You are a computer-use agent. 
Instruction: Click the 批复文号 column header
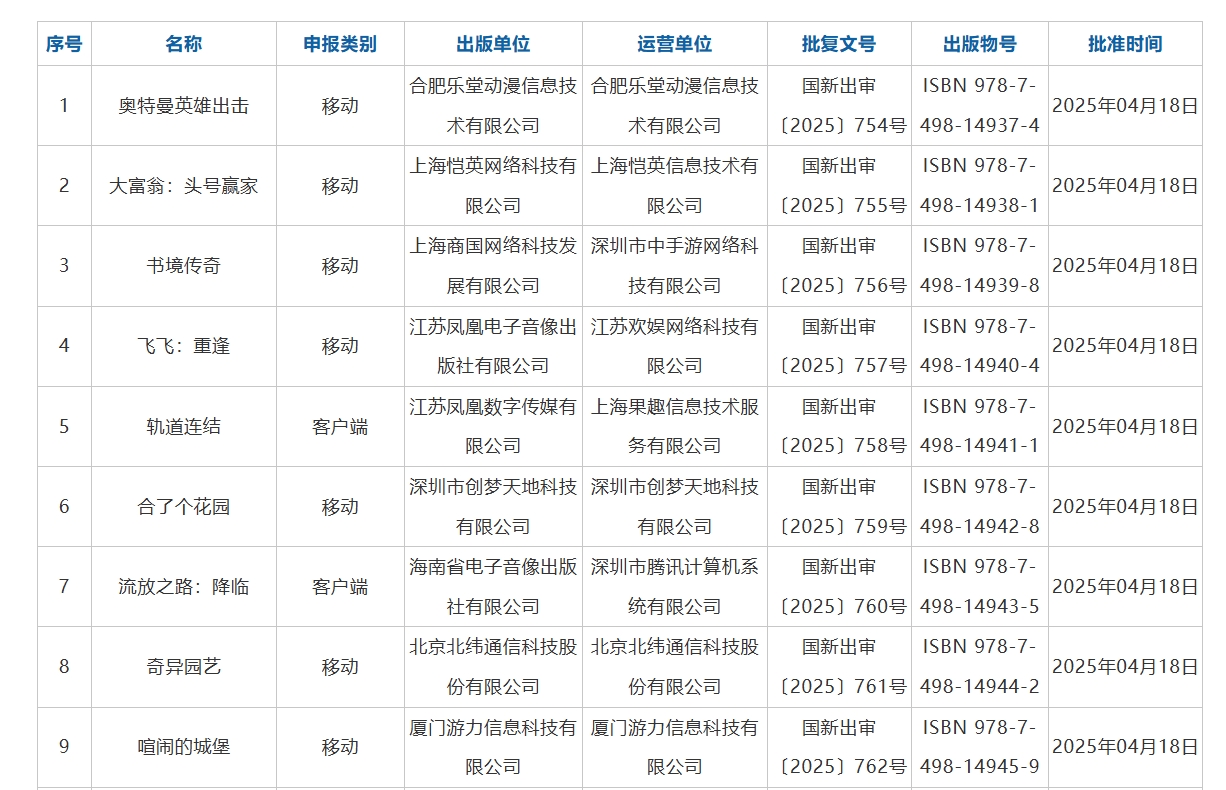(x=839, y=44)
